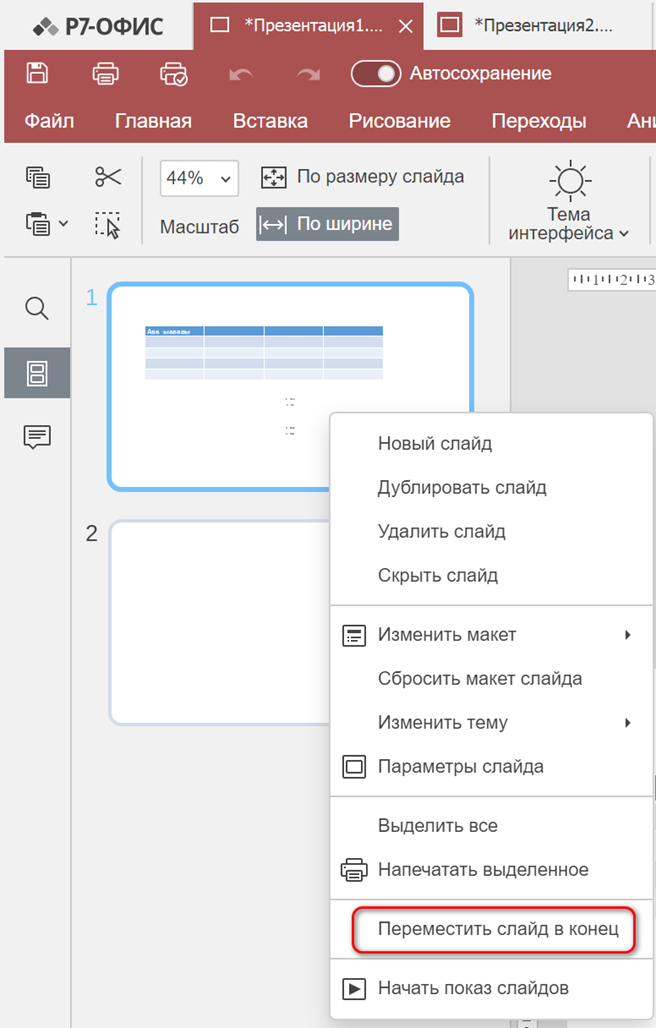The height and width of the screenshot is (1028, 656).
Task: Choose Сбросить макет слайда
Action: click(492, 679)
